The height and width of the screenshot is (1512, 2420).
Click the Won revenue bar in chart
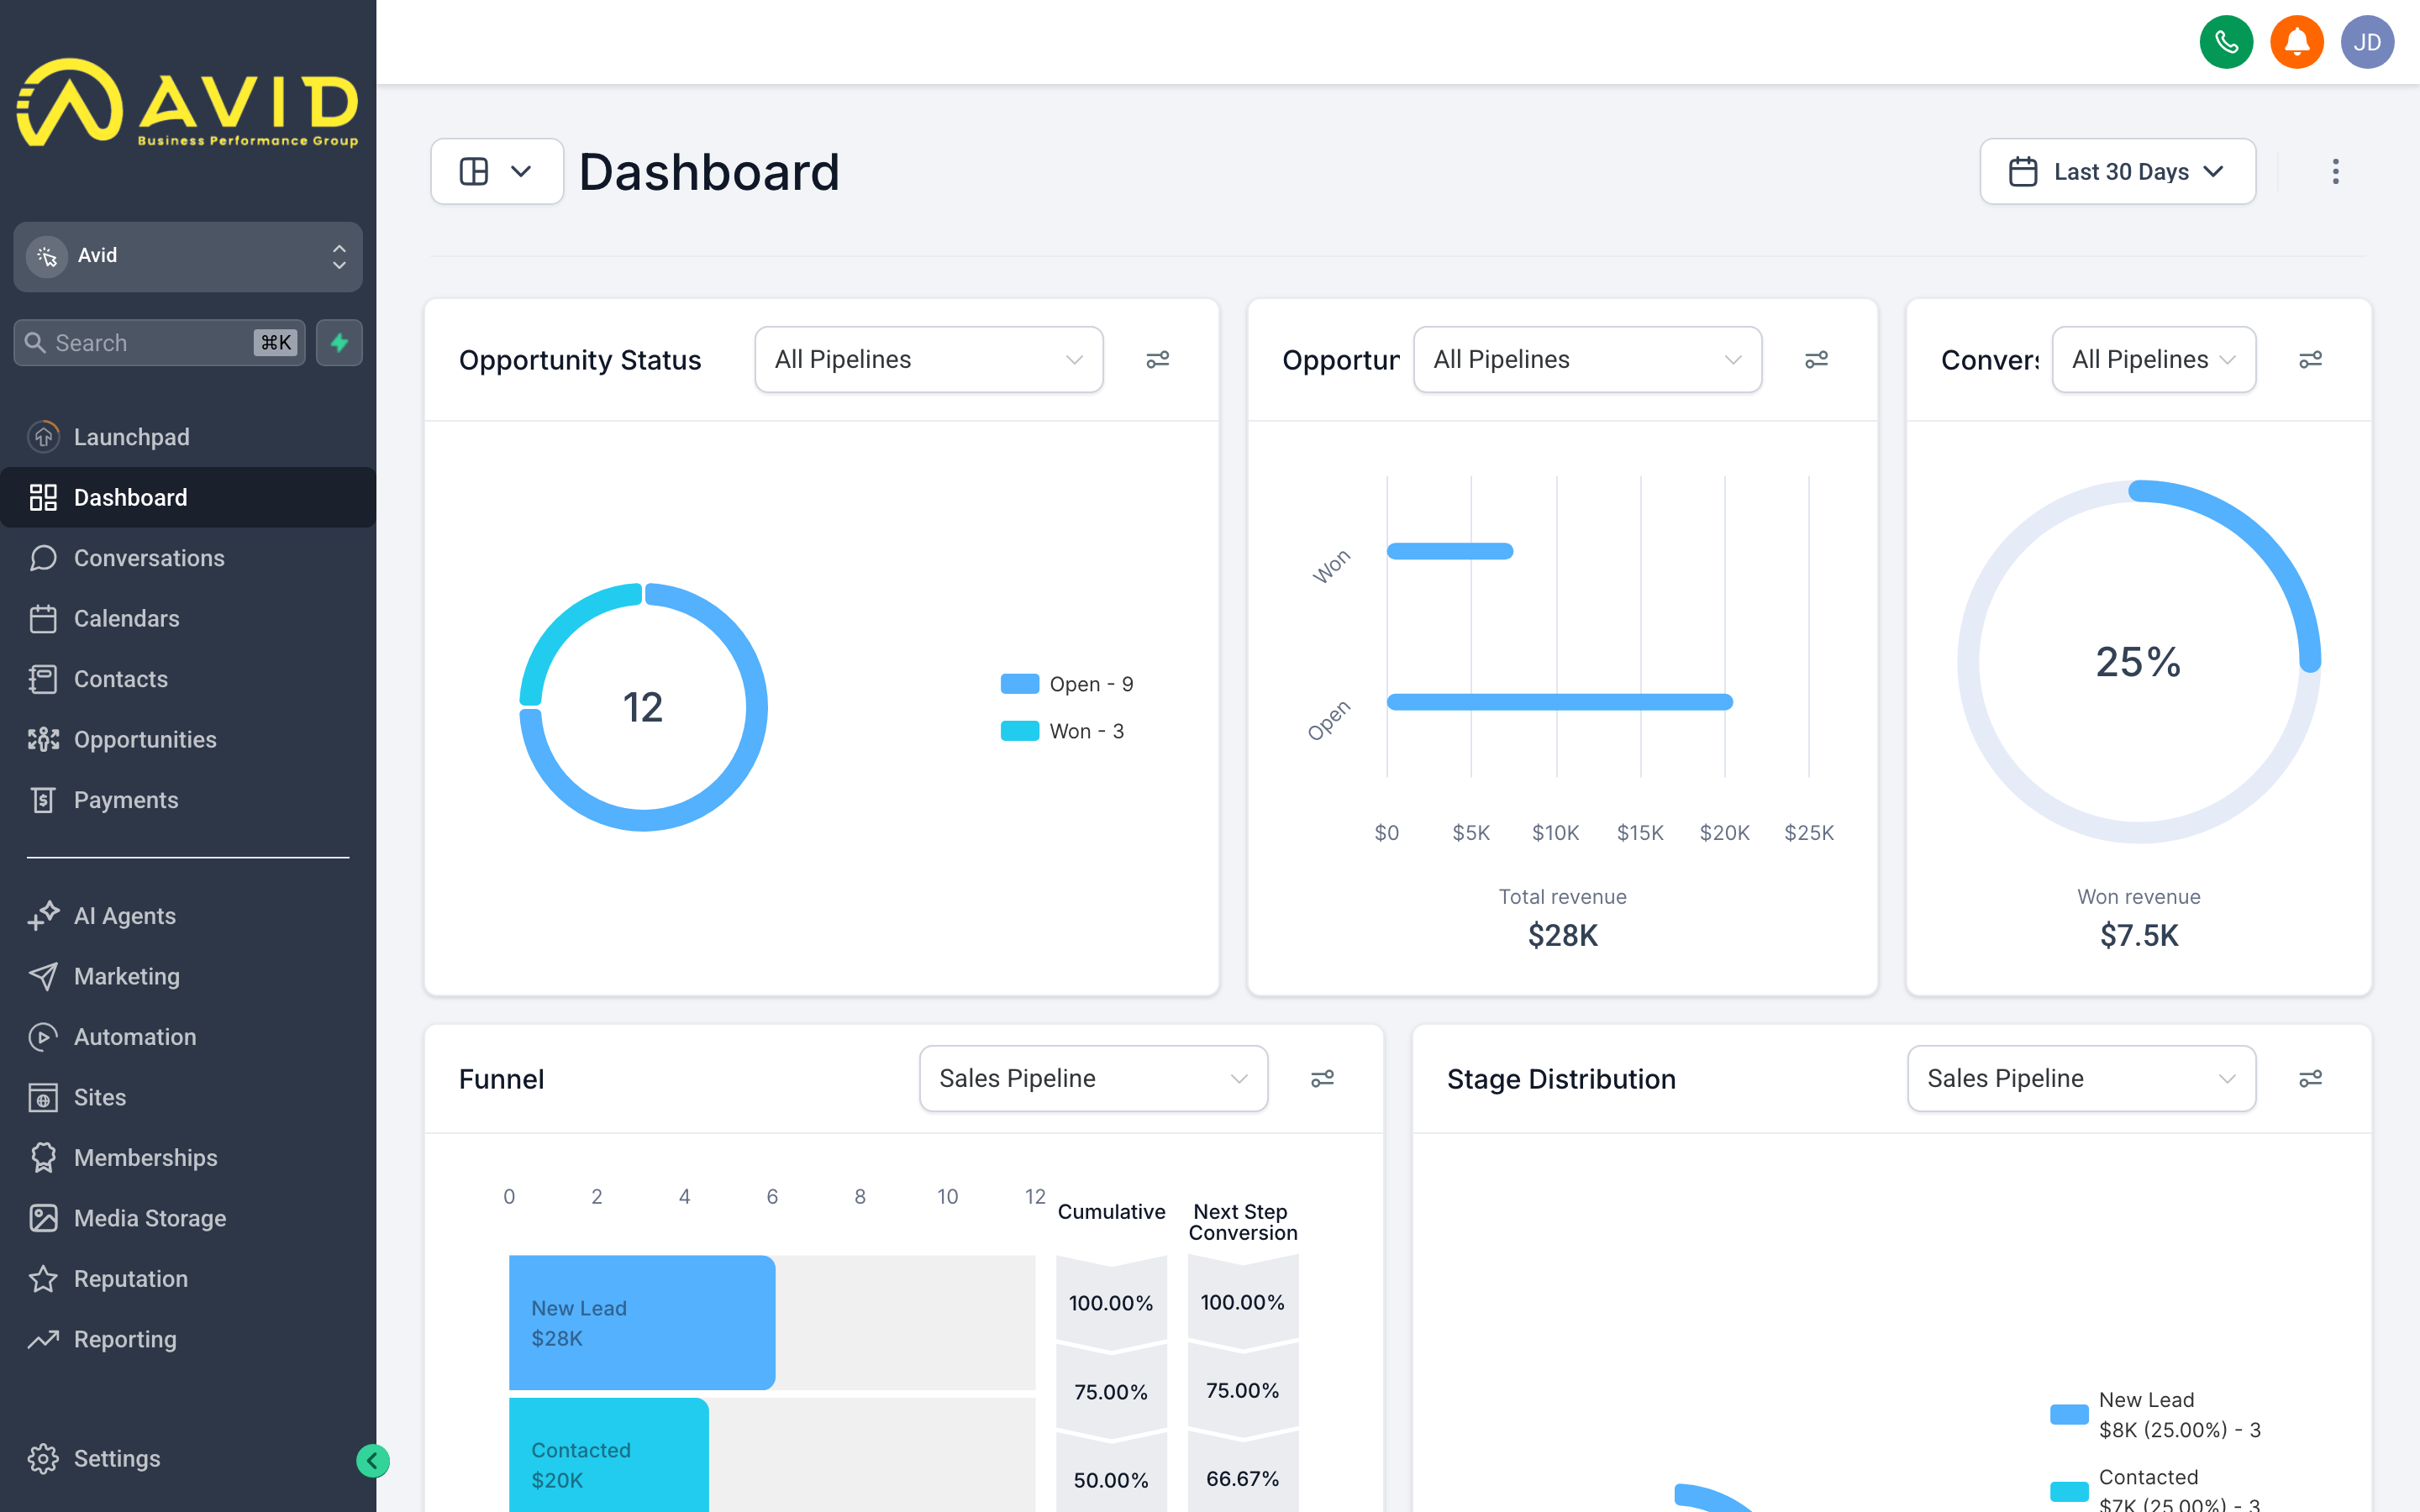[1450, 551]
